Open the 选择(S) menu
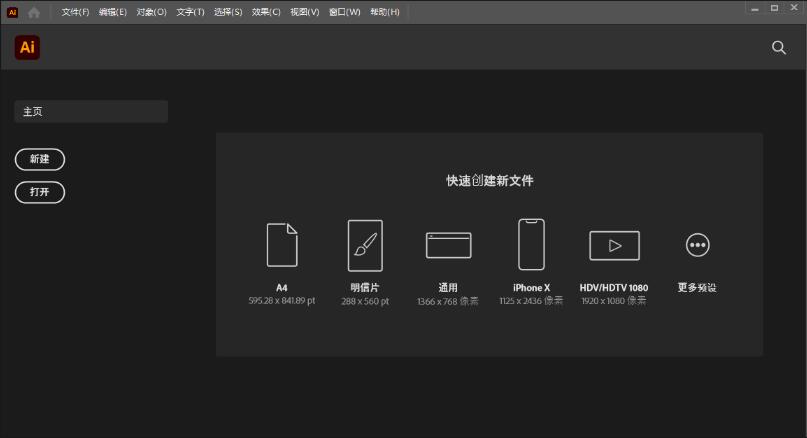The image size is (807, 438). pos(228,12)
